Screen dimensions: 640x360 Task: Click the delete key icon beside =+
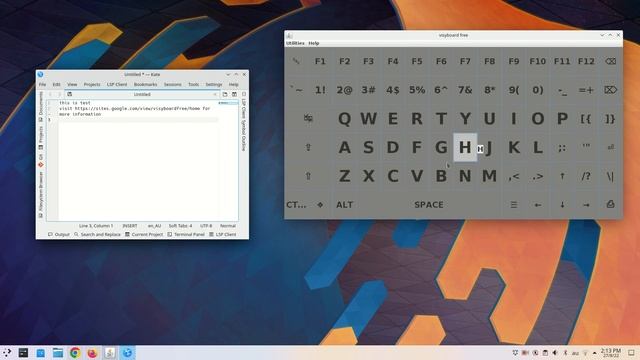[610, 90]
